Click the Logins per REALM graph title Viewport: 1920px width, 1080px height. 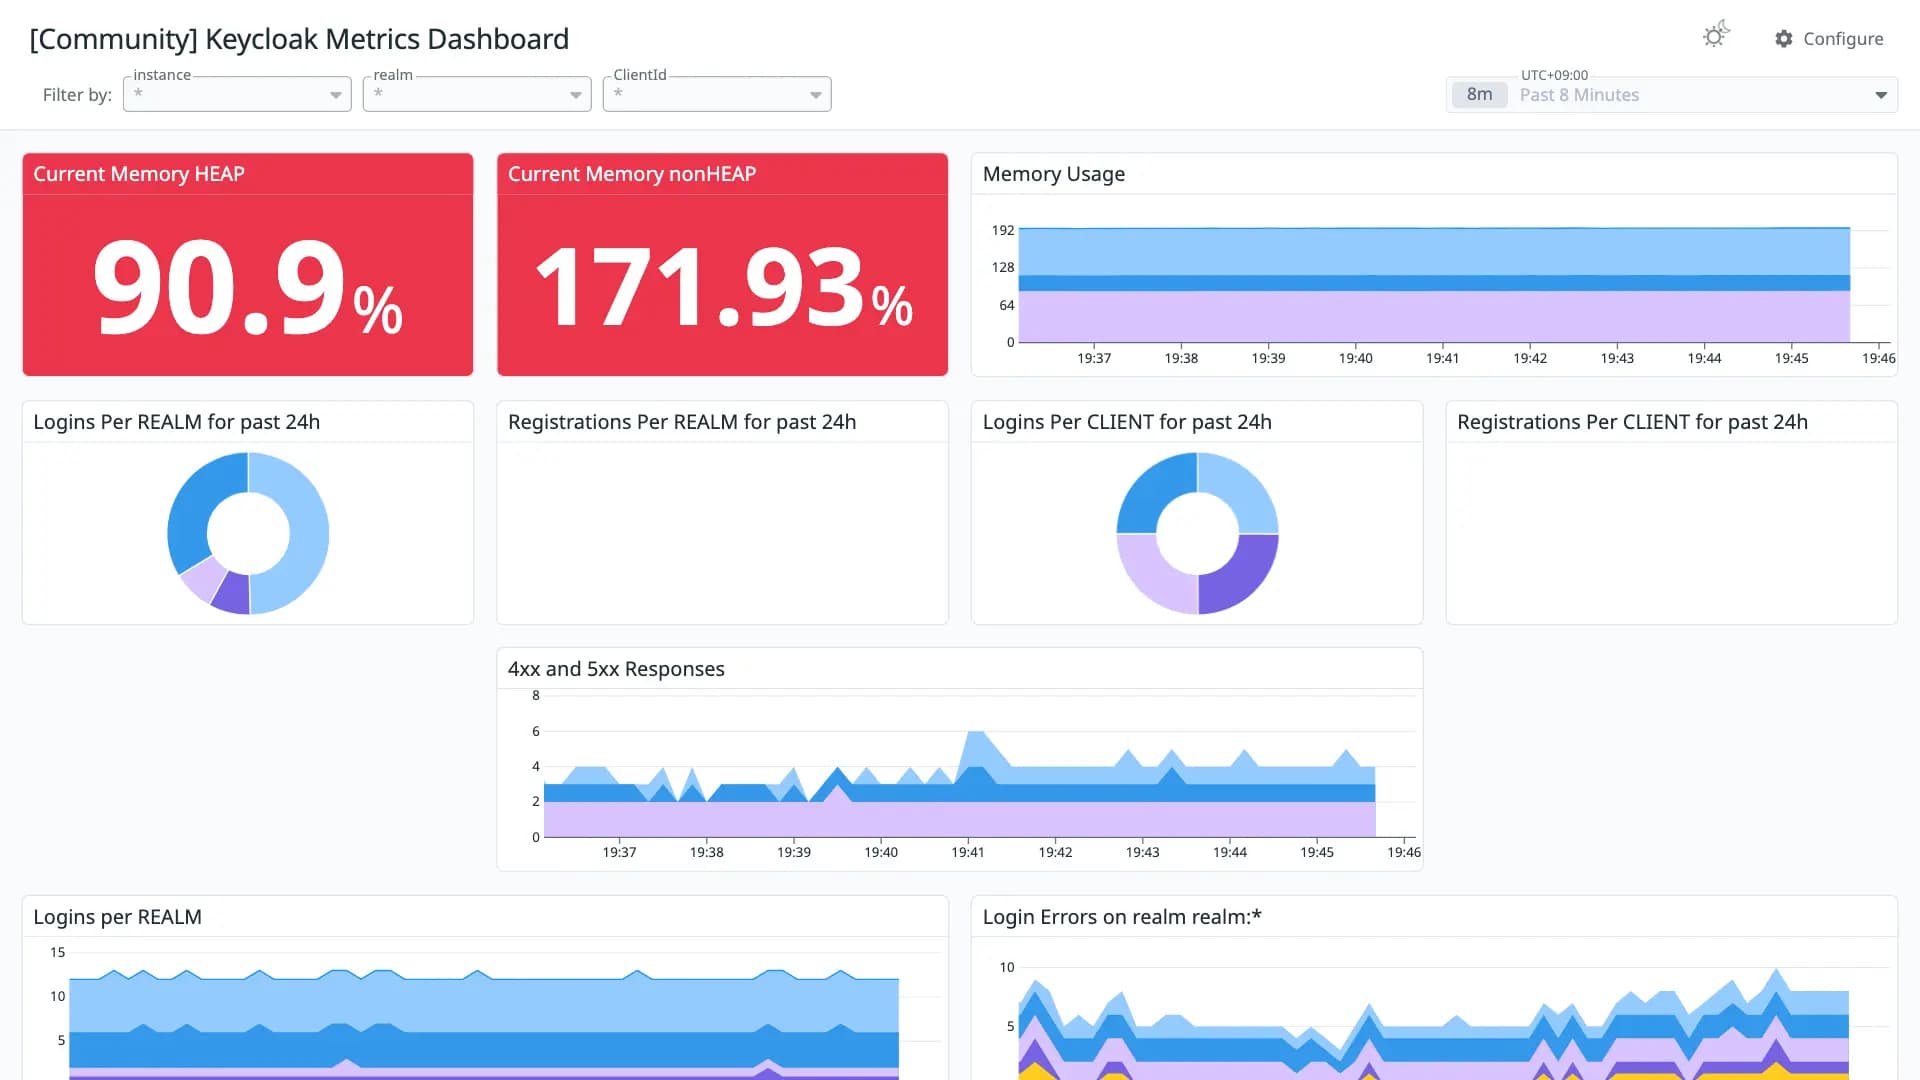[x=117, y=917]
